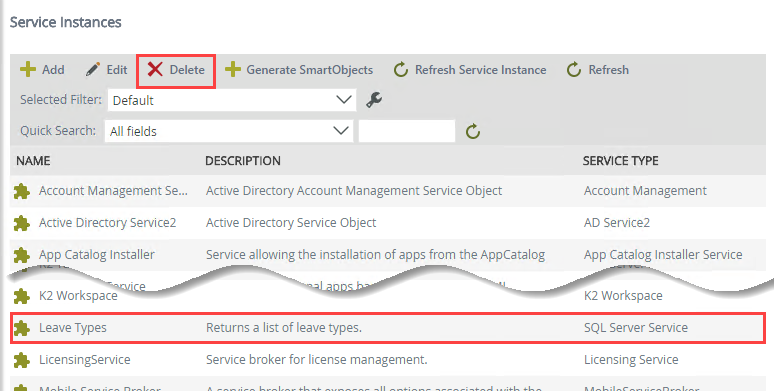The image size is (774, 391).
Task: Click the Add button
Action: click(x=42, y=70)
